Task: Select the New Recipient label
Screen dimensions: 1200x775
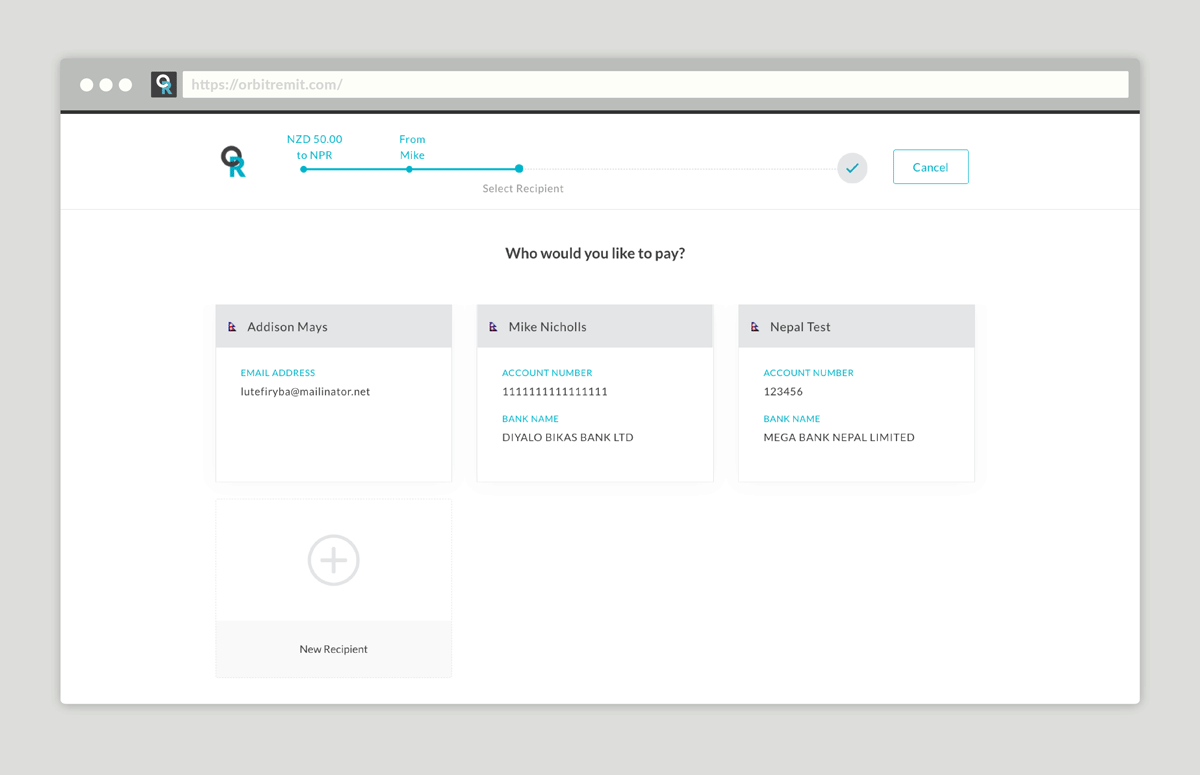Action: (x=333, y=649)
